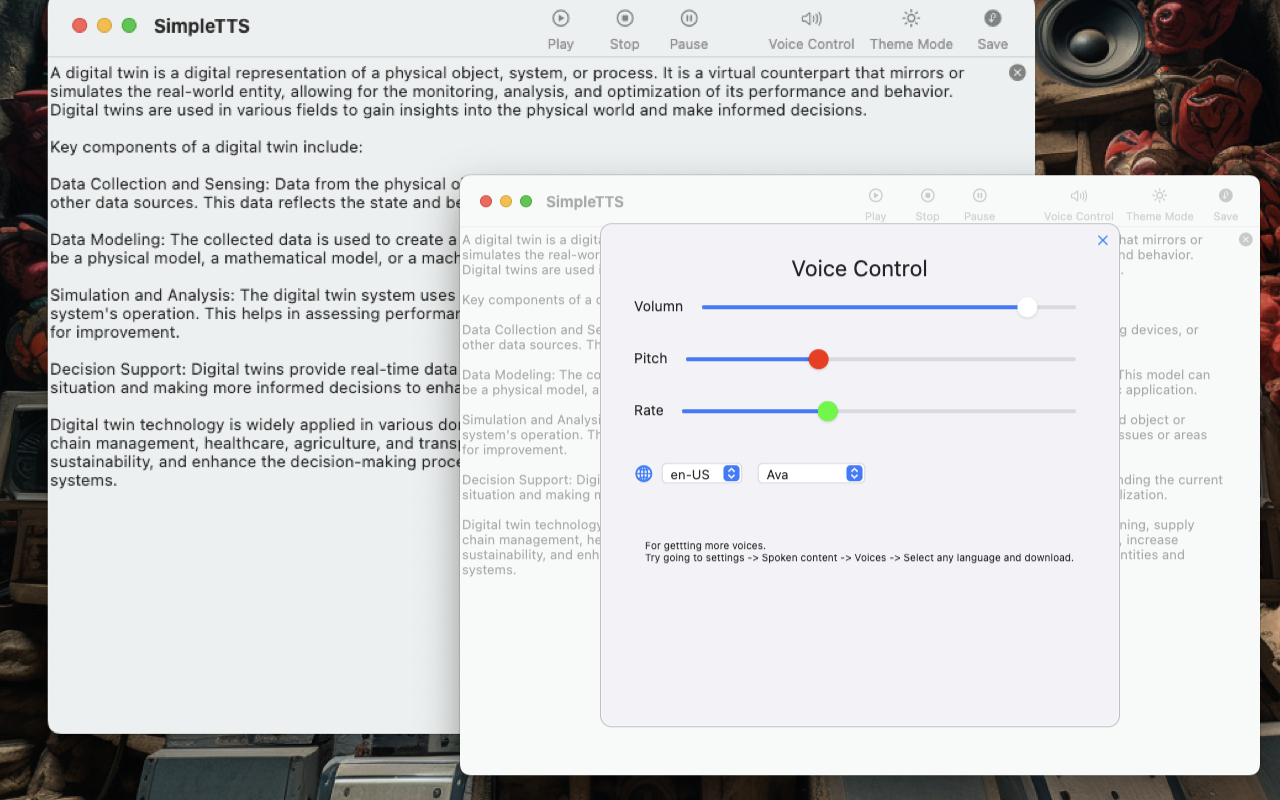Click Play in the back SimpleTTS window
The width and height of the screenshot is (1280, 800).
pos(560,29)
